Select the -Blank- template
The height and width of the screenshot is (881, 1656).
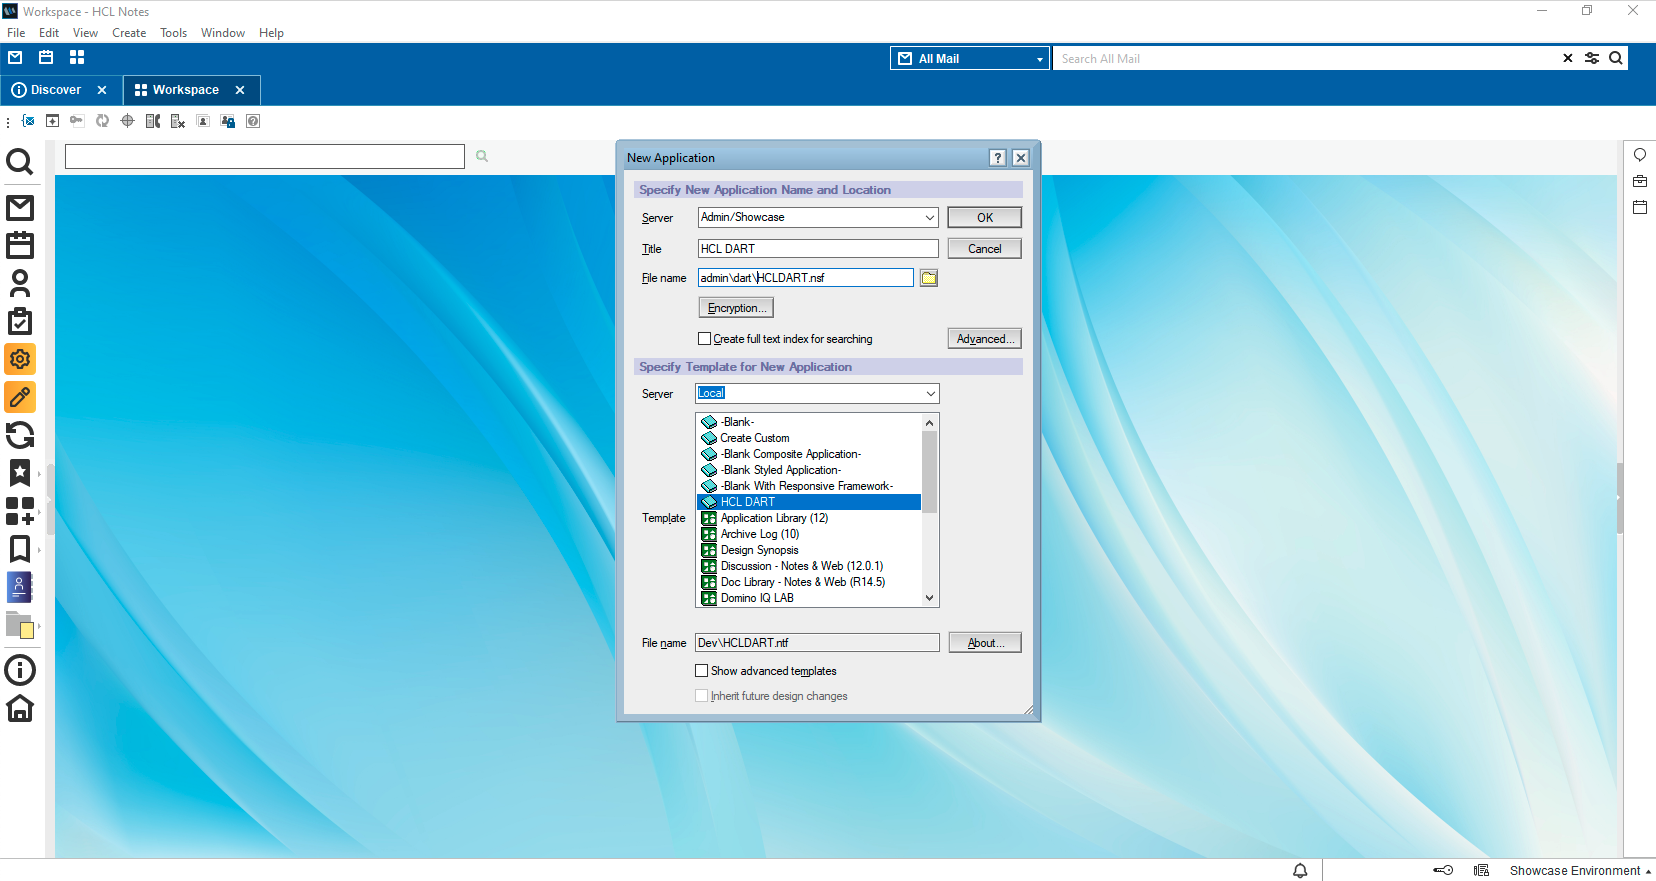(809, 422)
